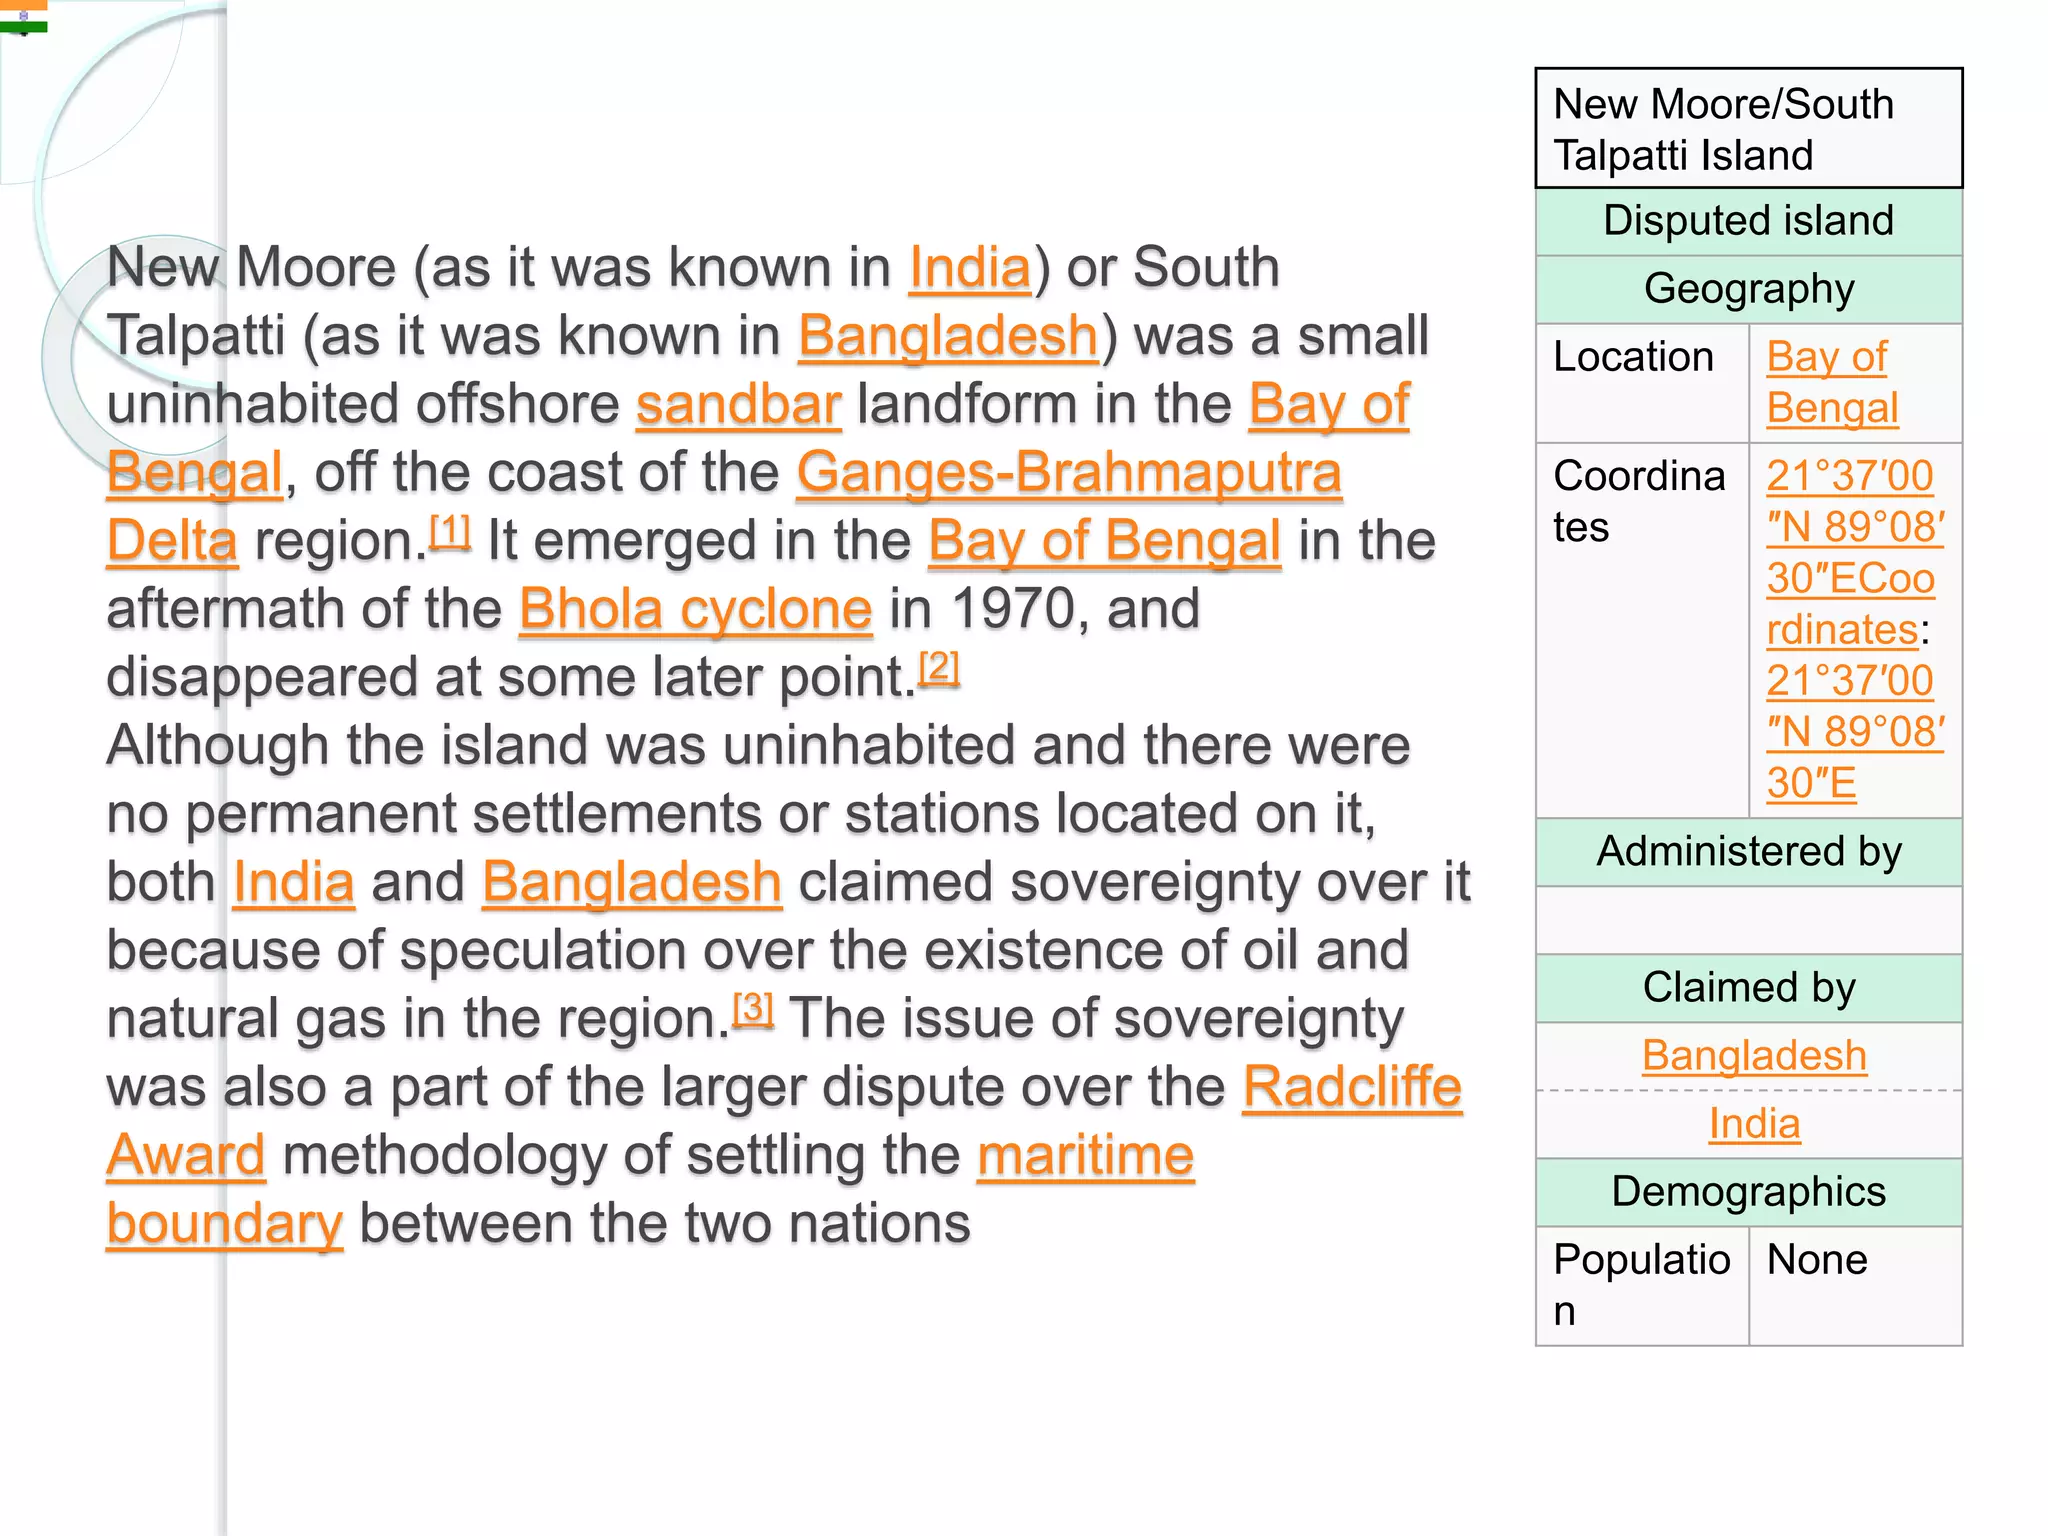2048x1536 pixels.
Task: Open the Radcliffe link
Action: point(1353,1087)
